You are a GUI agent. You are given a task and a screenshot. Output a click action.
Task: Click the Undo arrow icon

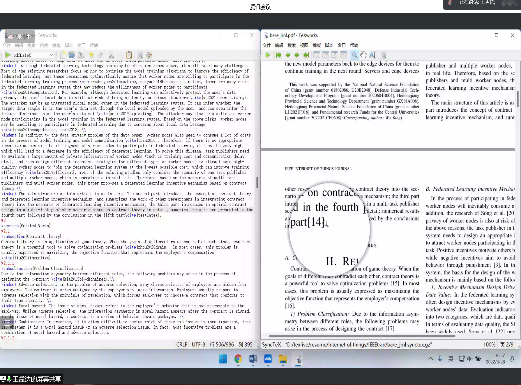(x=91, y=55)
